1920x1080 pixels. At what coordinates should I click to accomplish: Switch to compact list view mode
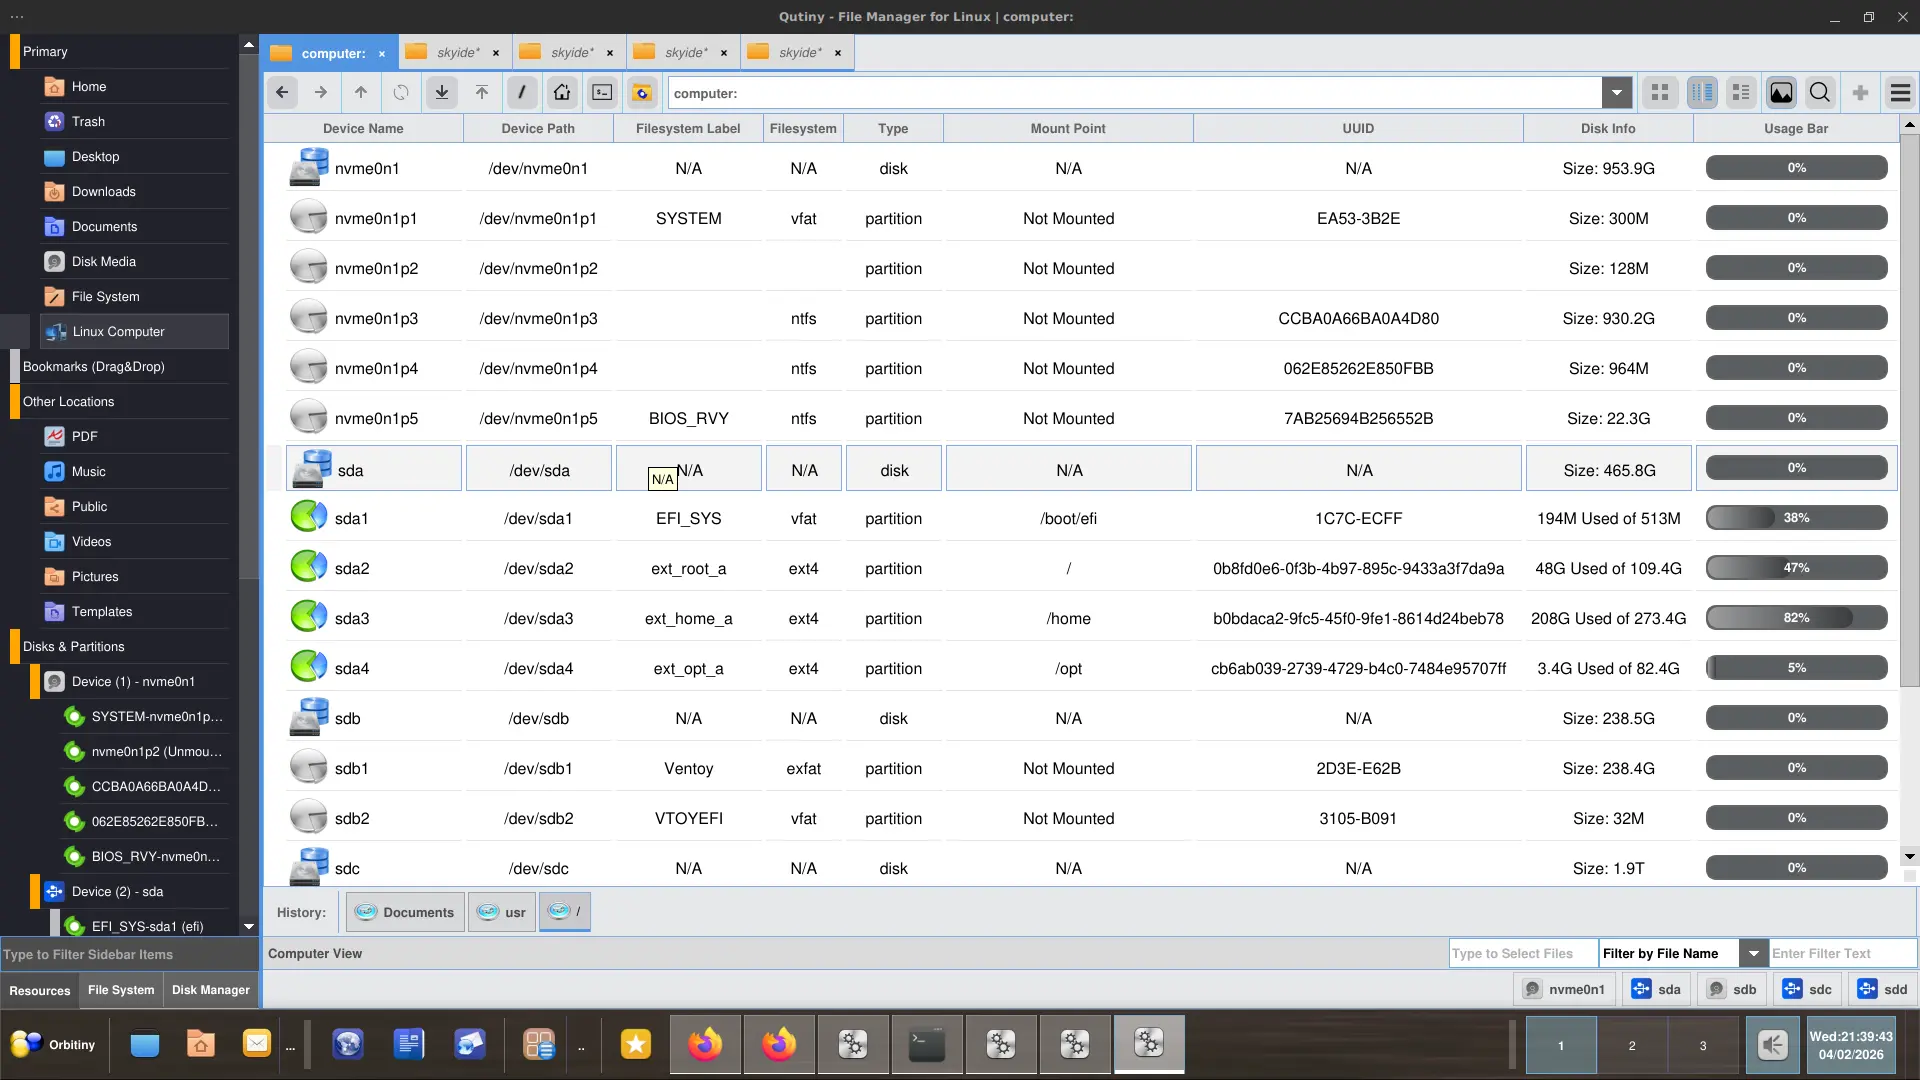[x=1741, y=93]
